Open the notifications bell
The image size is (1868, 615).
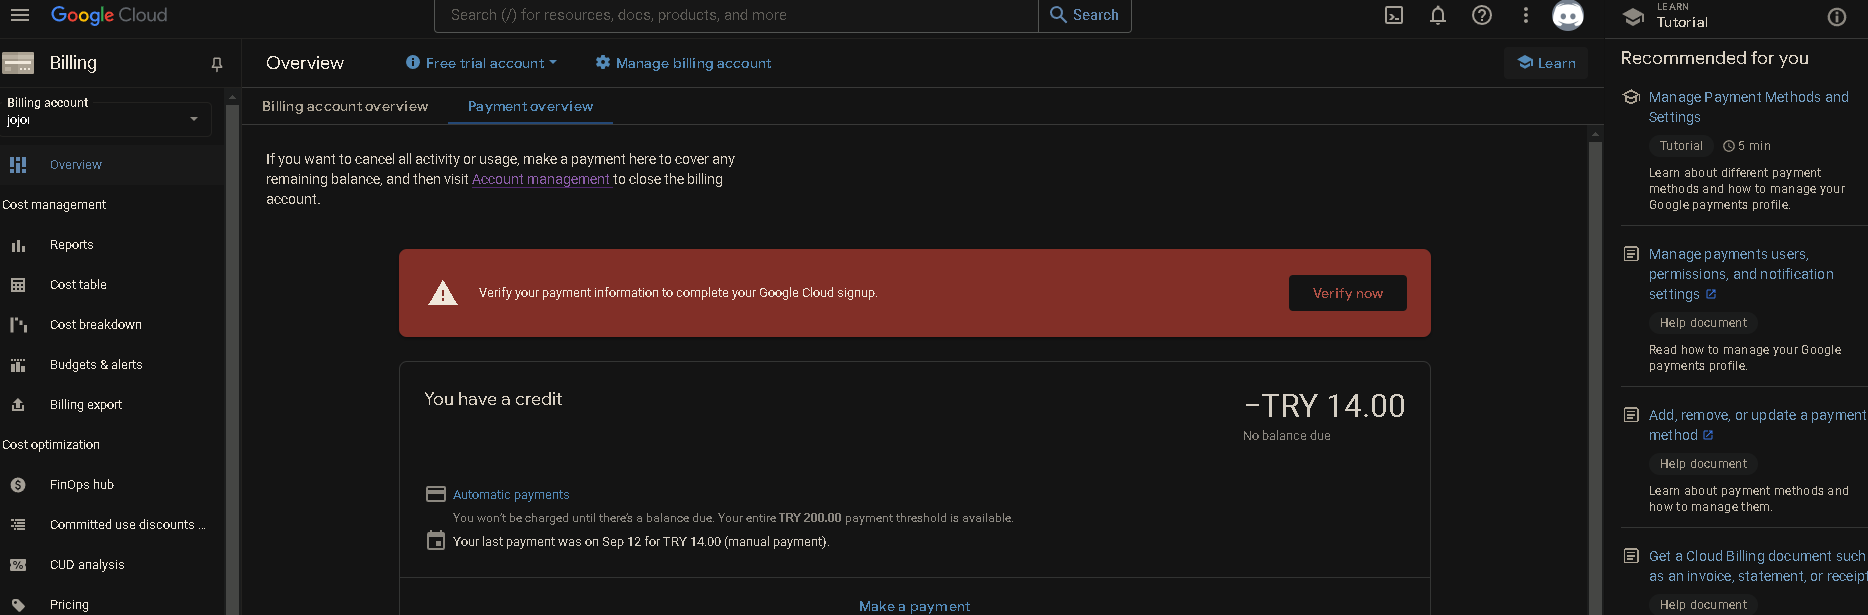(1438, 15)
